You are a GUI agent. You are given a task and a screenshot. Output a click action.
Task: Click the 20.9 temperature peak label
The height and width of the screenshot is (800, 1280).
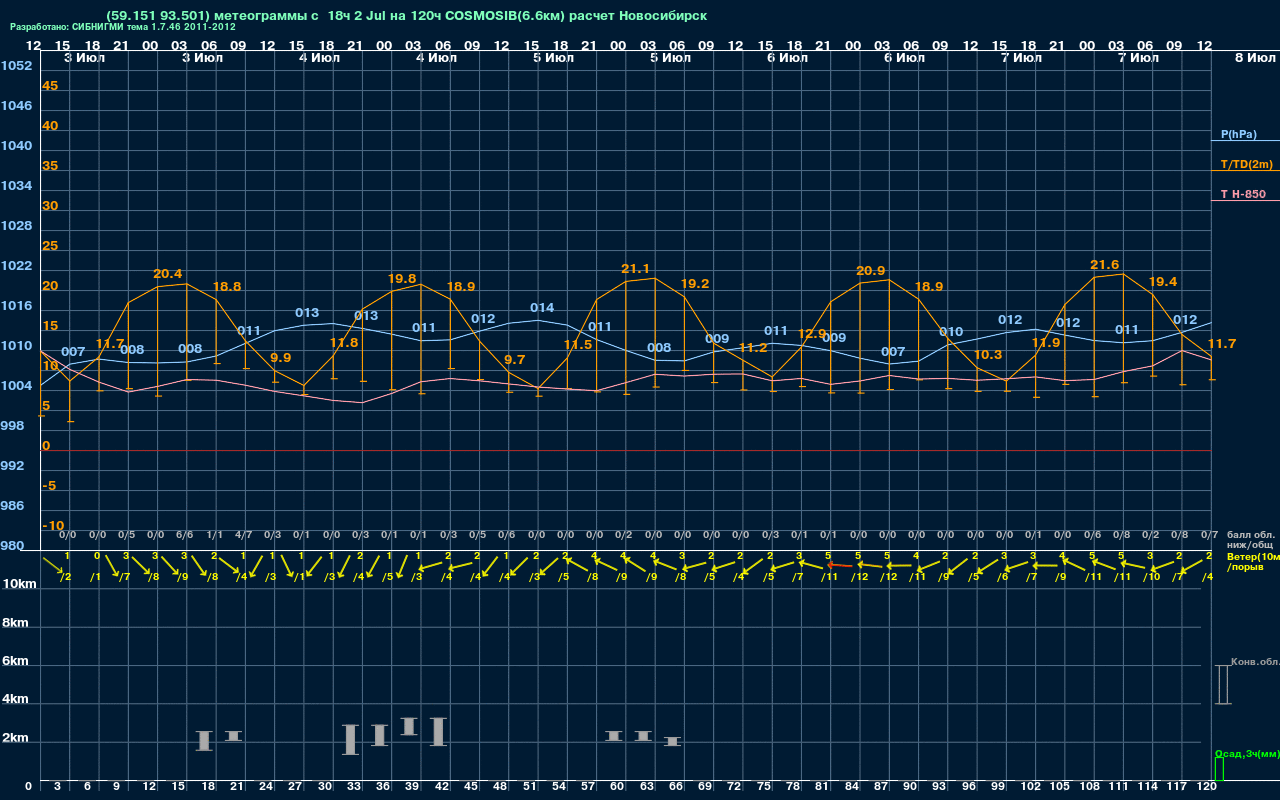click(x=870, y=271)
